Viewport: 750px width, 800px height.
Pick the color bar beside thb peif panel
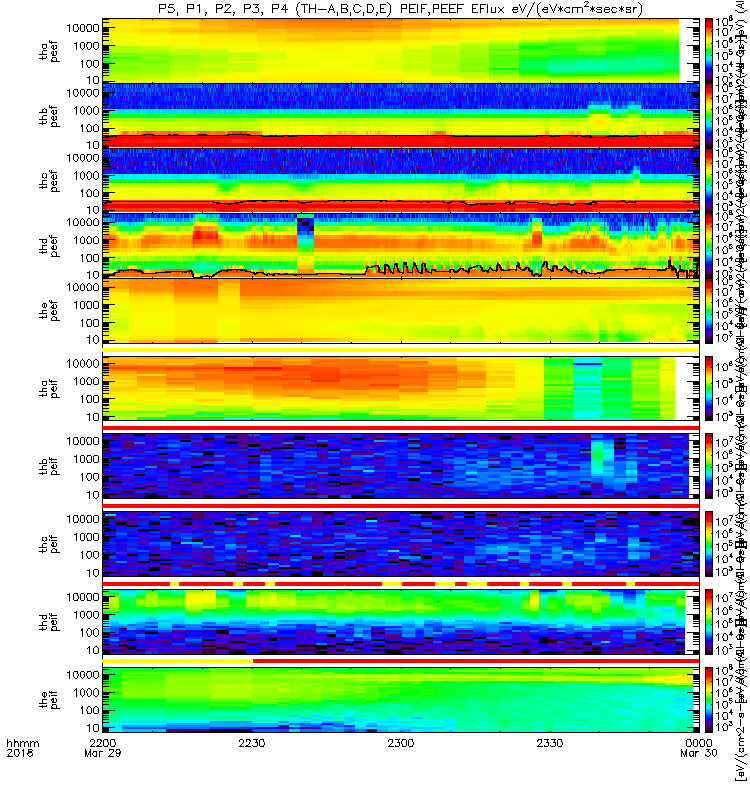coord(709,466)
